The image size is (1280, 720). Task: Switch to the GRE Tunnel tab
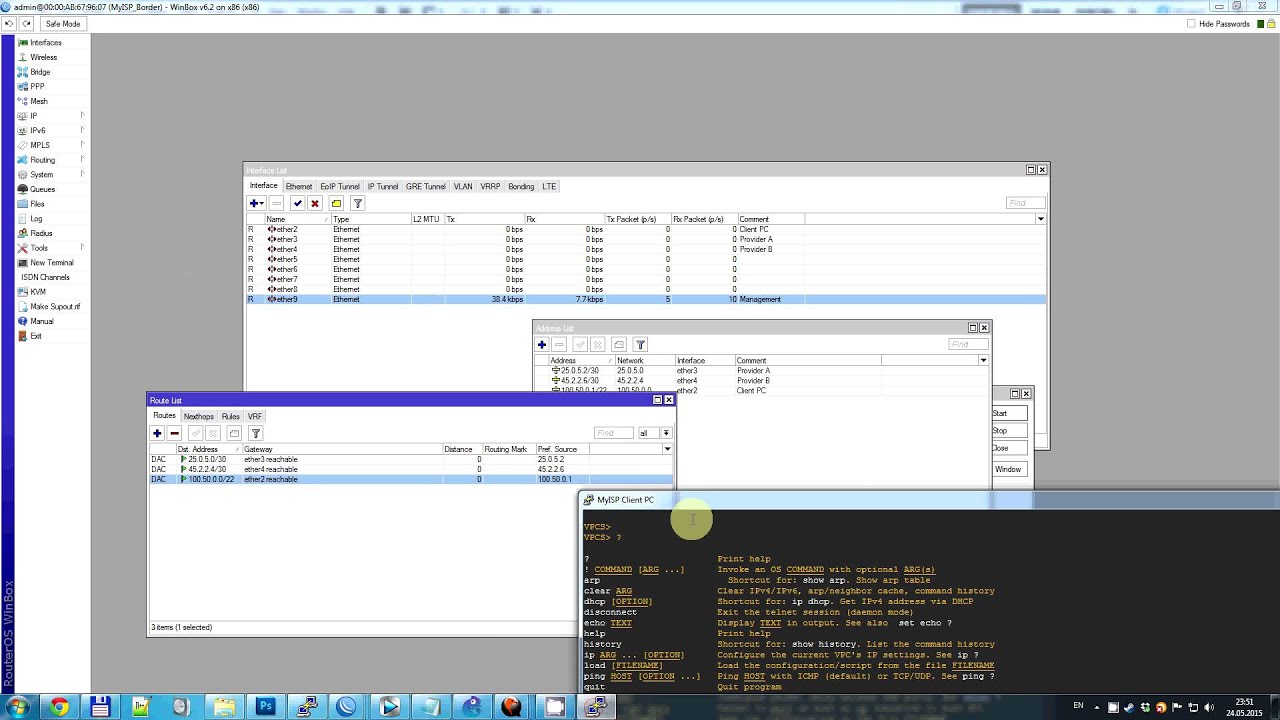pos(426,186)
